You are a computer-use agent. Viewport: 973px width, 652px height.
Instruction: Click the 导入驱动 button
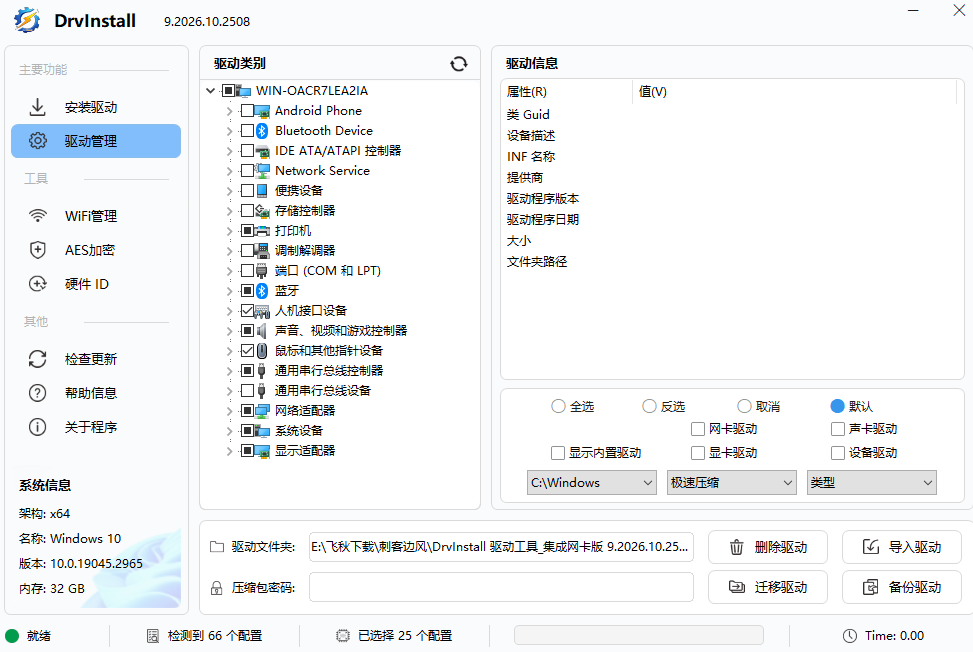click(x=902, y=547)
